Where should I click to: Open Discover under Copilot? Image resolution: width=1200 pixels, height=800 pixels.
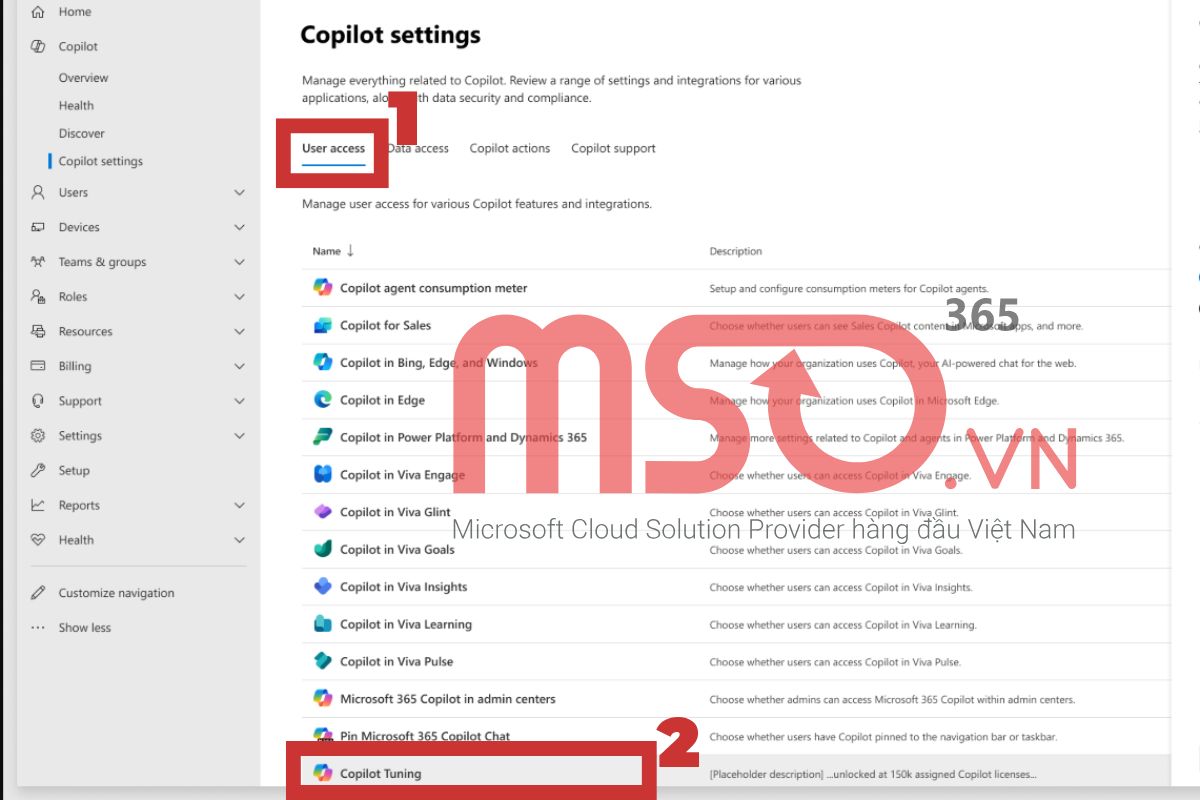point(81,133)
